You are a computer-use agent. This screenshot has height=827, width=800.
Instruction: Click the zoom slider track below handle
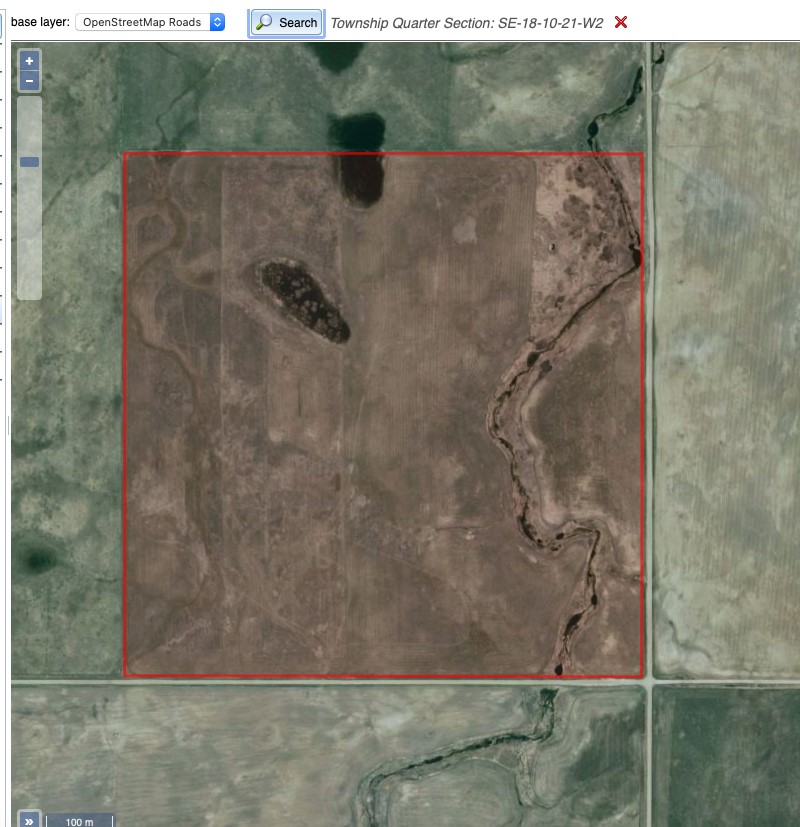pyautogui.click(x=30, y=233)
